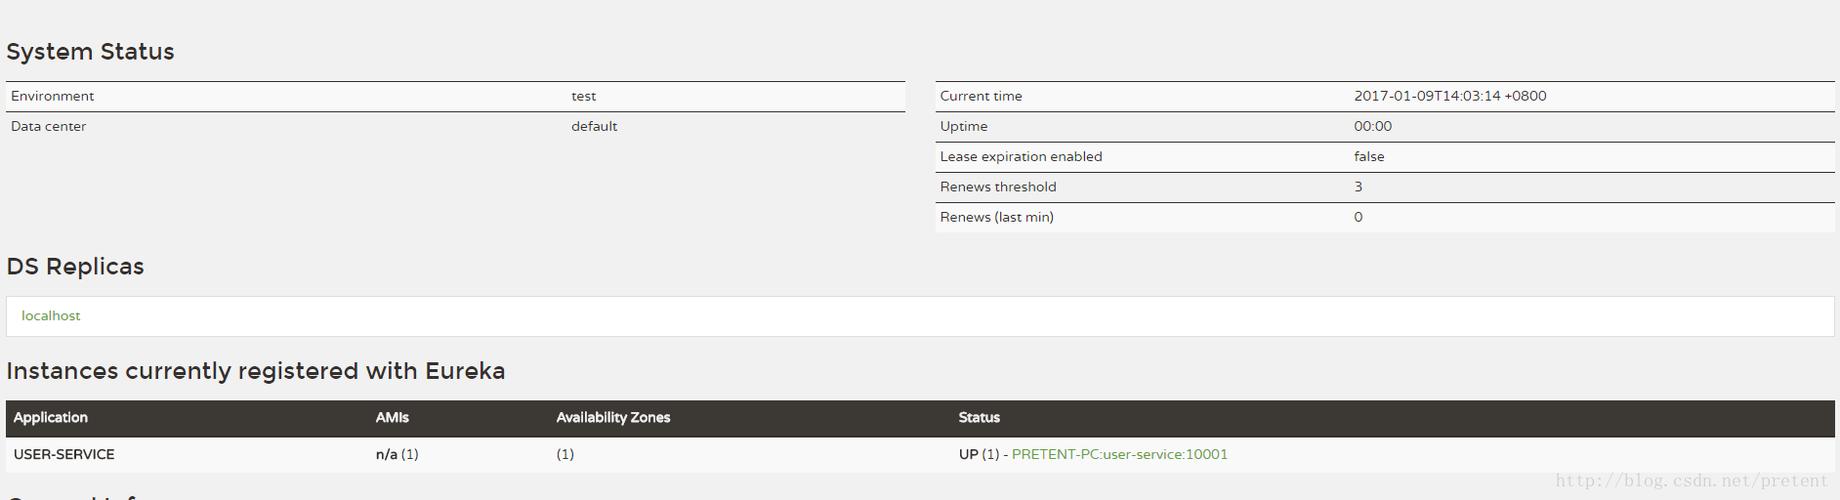The image size is (1840, 500).
Task: Select the n/a (1) AMIs cell
Action: [397, 454]
